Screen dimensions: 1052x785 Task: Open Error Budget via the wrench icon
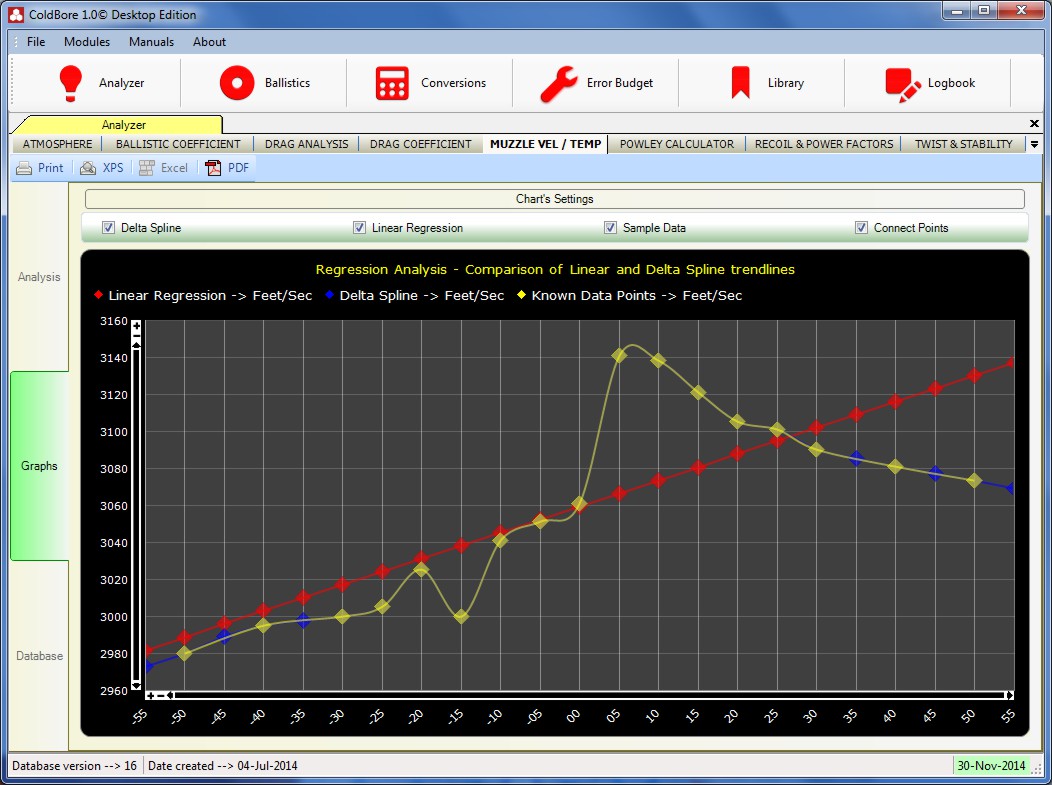coord(558,84)
